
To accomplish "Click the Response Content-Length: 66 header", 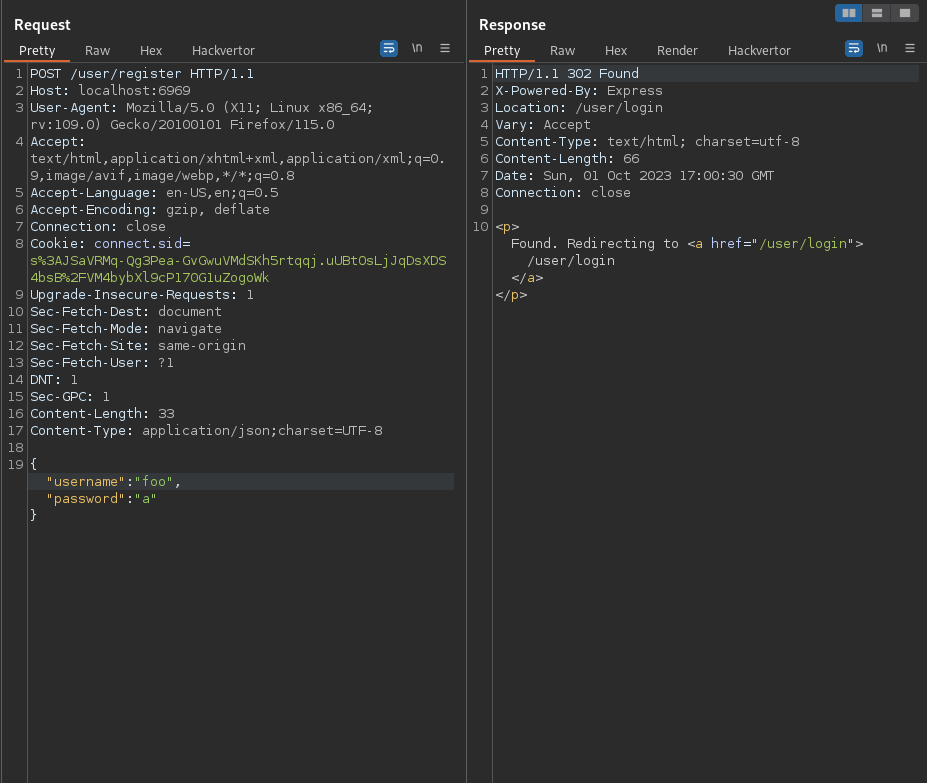I will [x=567, y=159].
